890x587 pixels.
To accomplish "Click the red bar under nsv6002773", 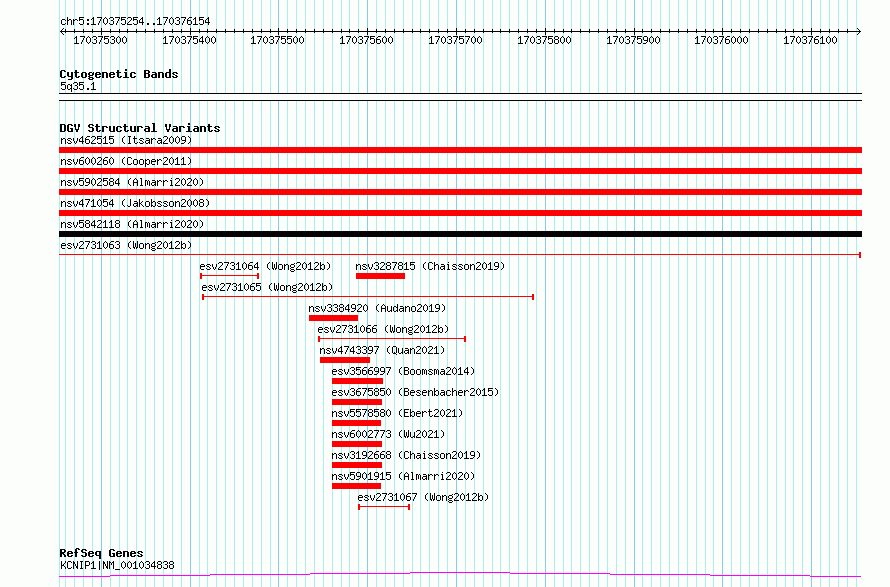I will [357, 444].
